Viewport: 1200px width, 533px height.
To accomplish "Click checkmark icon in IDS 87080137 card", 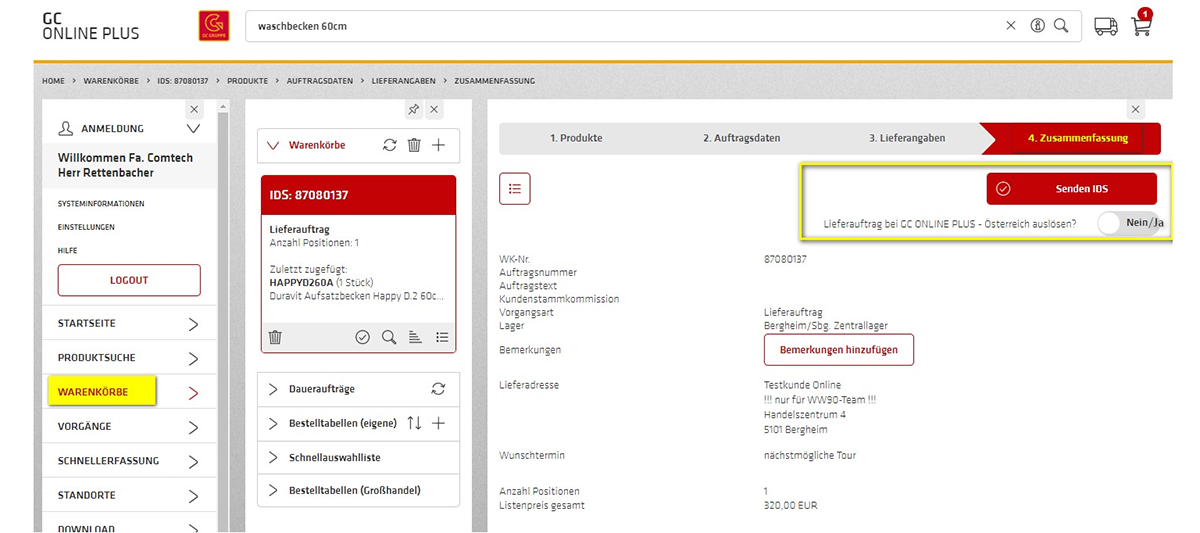I will (362, 338).
